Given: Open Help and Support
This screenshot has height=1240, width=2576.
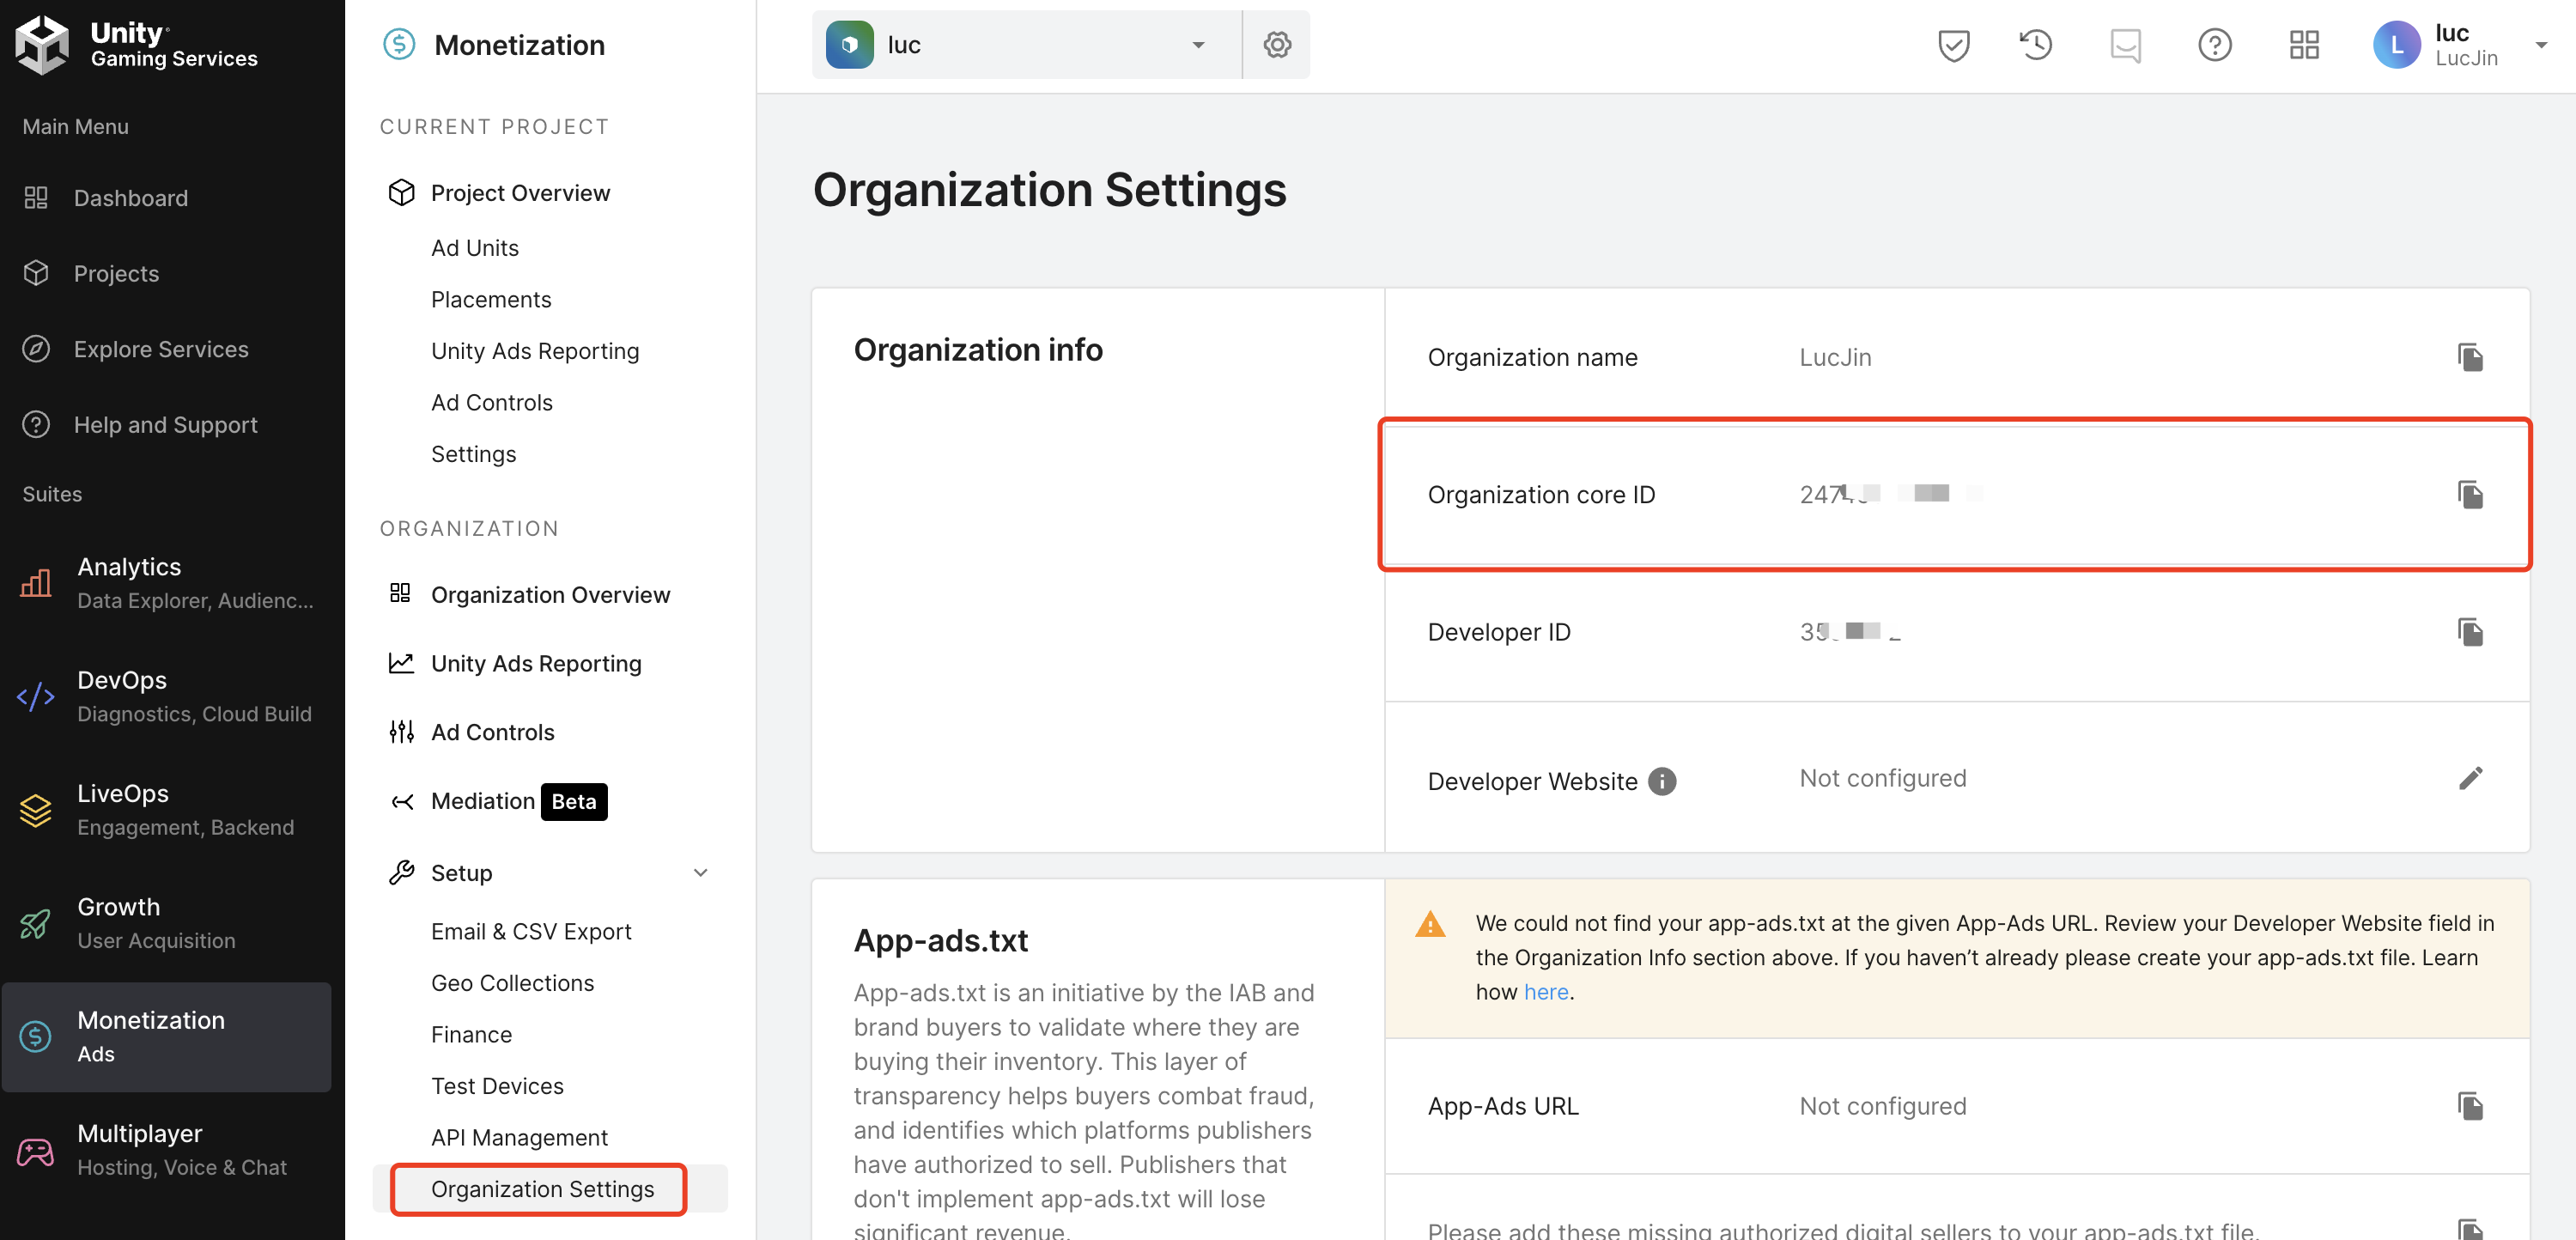Looking at the screenshot, I should [165, 425].
